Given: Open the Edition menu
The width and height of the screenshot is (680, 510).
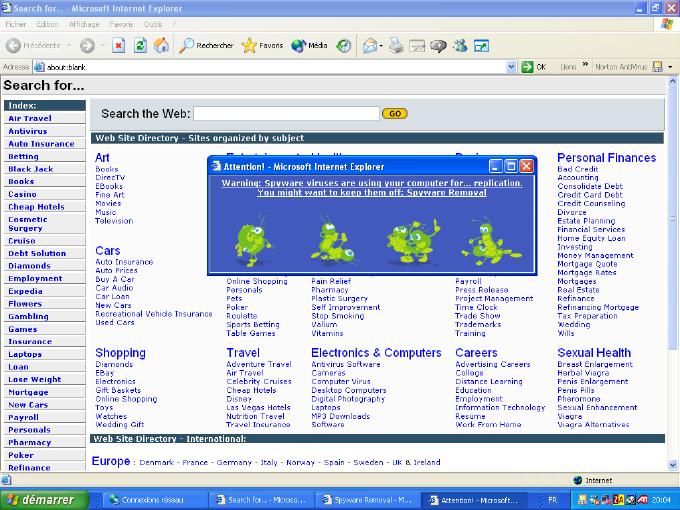Looking at the screenshot, I should coord(47,24).
